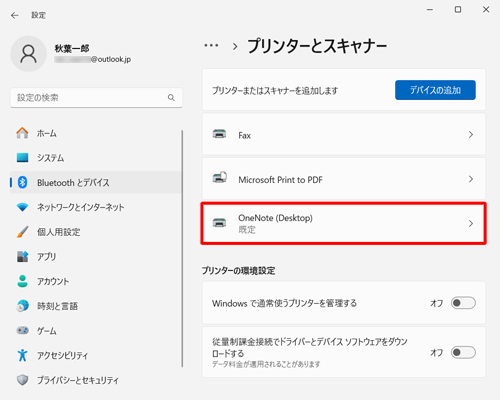The height and width of the screenshot is (400, 500).
Task: Click the outlook.jp email address
Action: point(93,59)
